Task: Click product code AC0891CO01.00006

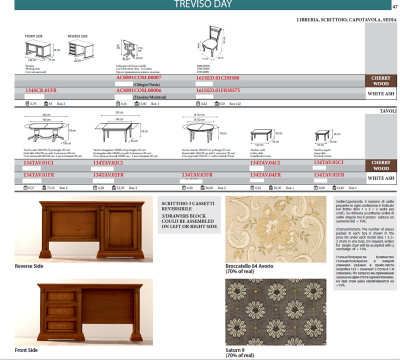Action: click(x=139, y=90)
